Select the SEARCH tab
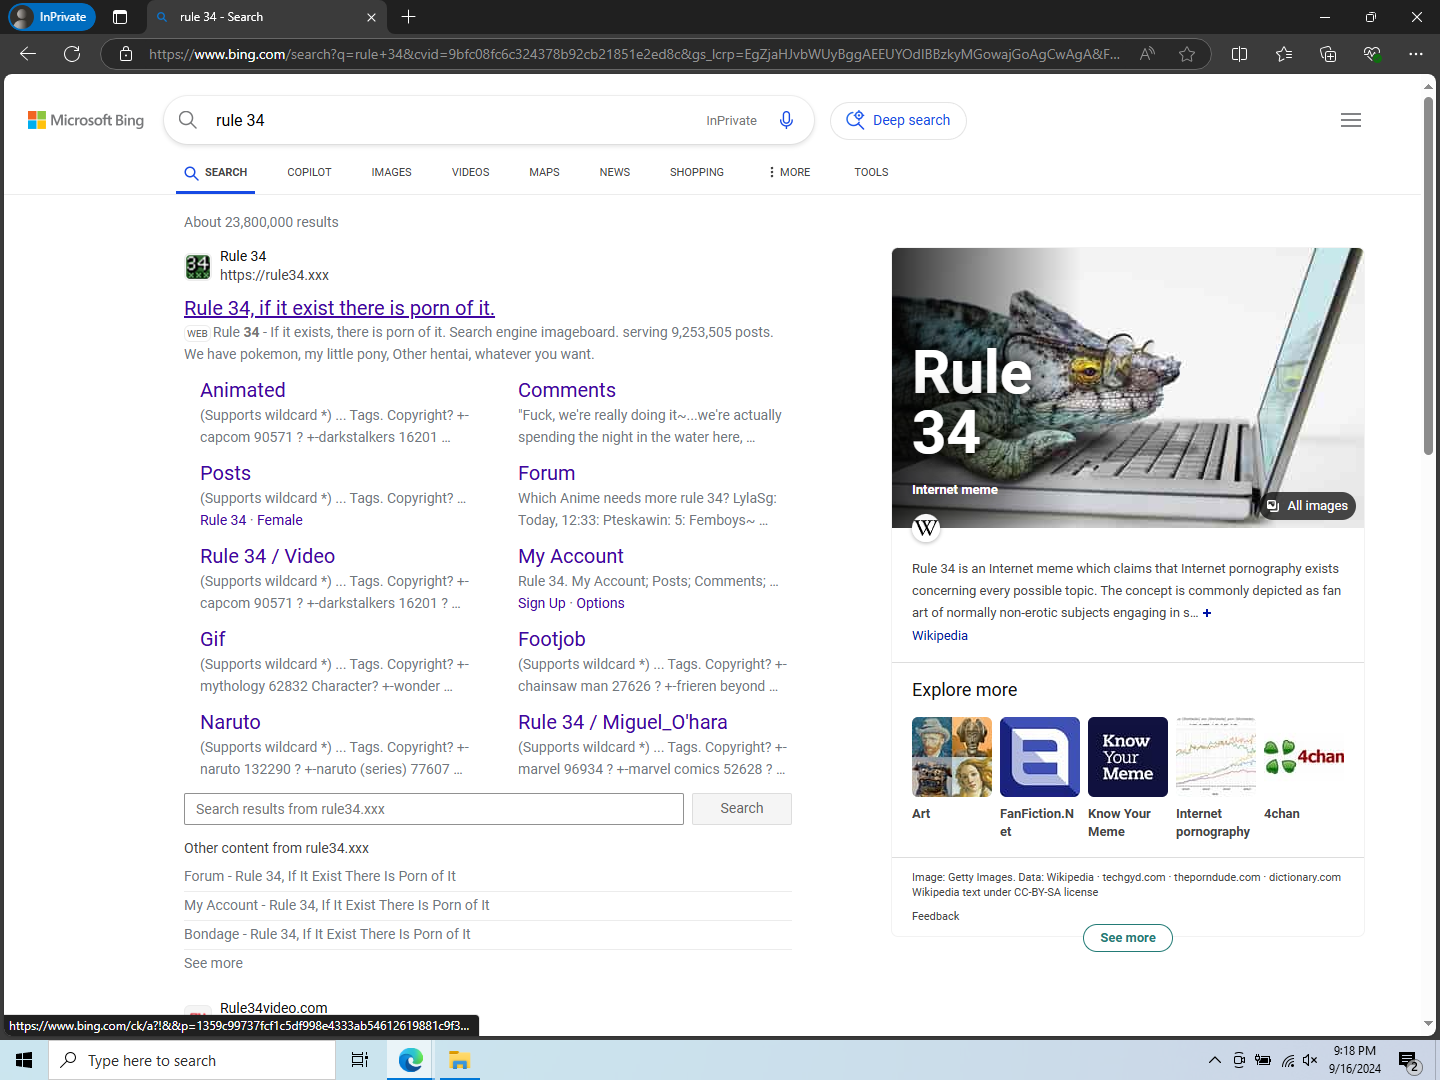This screenshot has height=1080, width=1440. [x=216, y=173]
